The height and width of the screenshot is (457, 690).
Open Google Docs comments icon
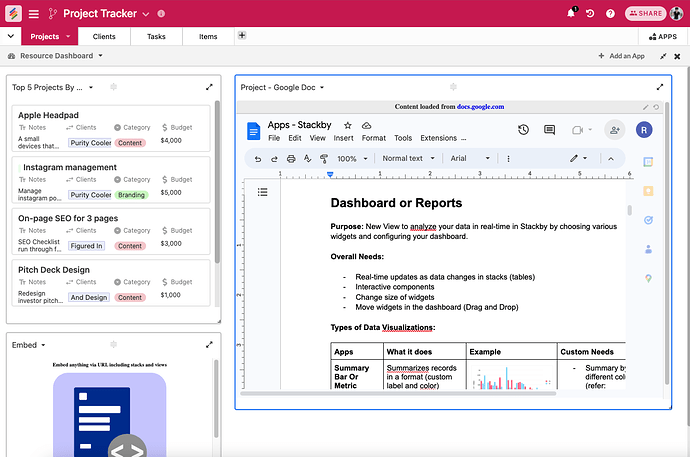coord(549,130)
